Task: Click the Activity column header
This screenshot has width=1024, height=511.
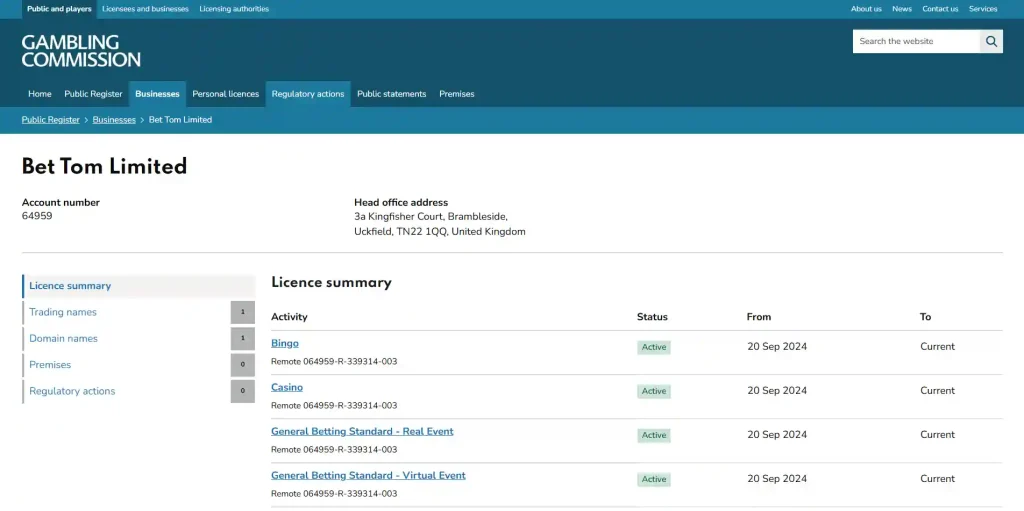Action: 289,317
